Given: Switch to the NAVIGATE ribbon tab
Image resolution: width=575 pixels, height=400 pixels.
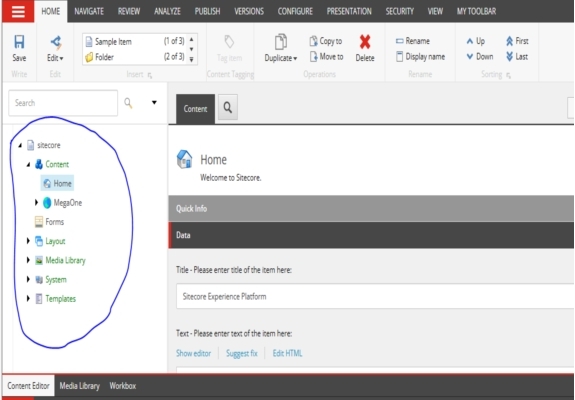Looking at the screenshot, I should (89, 11).
